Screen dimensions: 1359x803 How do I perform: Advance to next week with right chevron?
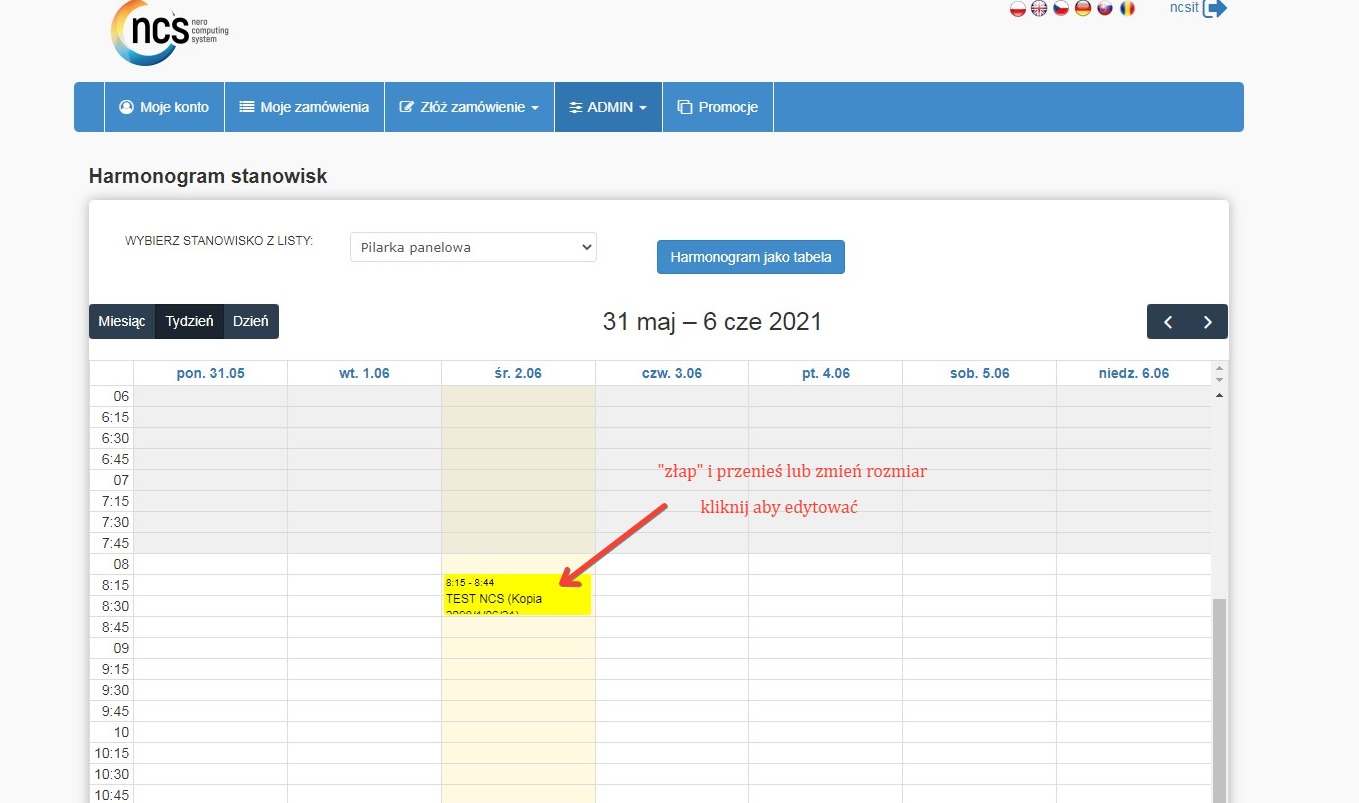pos(1207,322)
